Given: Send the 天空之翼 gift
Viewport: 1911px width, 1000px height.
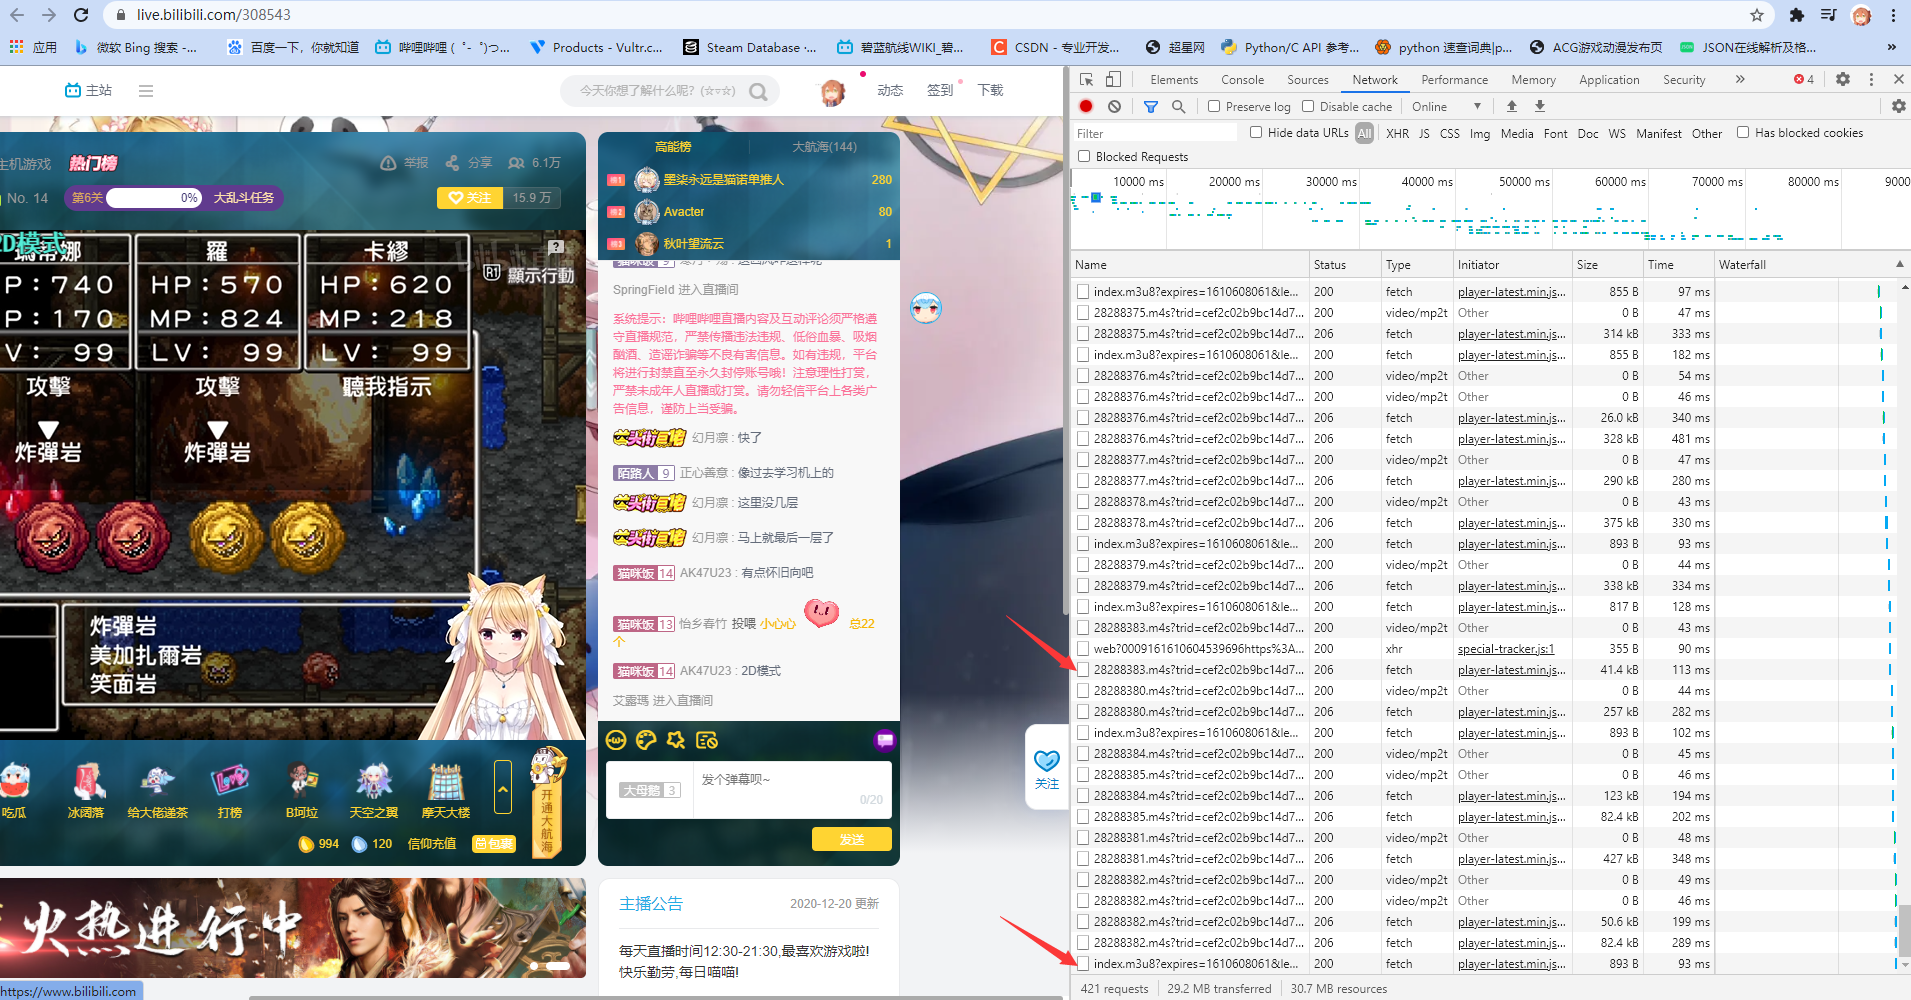Looking at the screenshot, I should click(374, 791).
